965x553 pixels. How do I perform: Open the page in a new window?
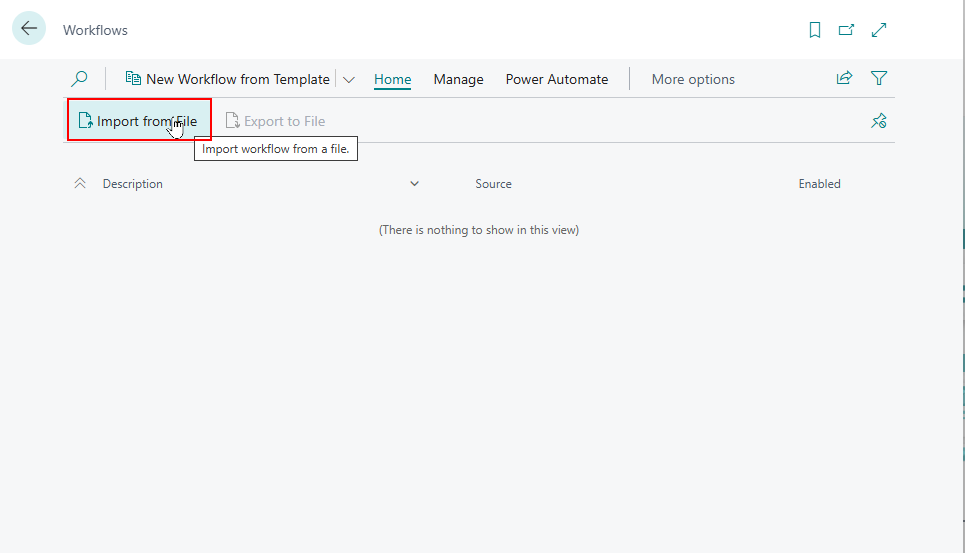(846, 30)
